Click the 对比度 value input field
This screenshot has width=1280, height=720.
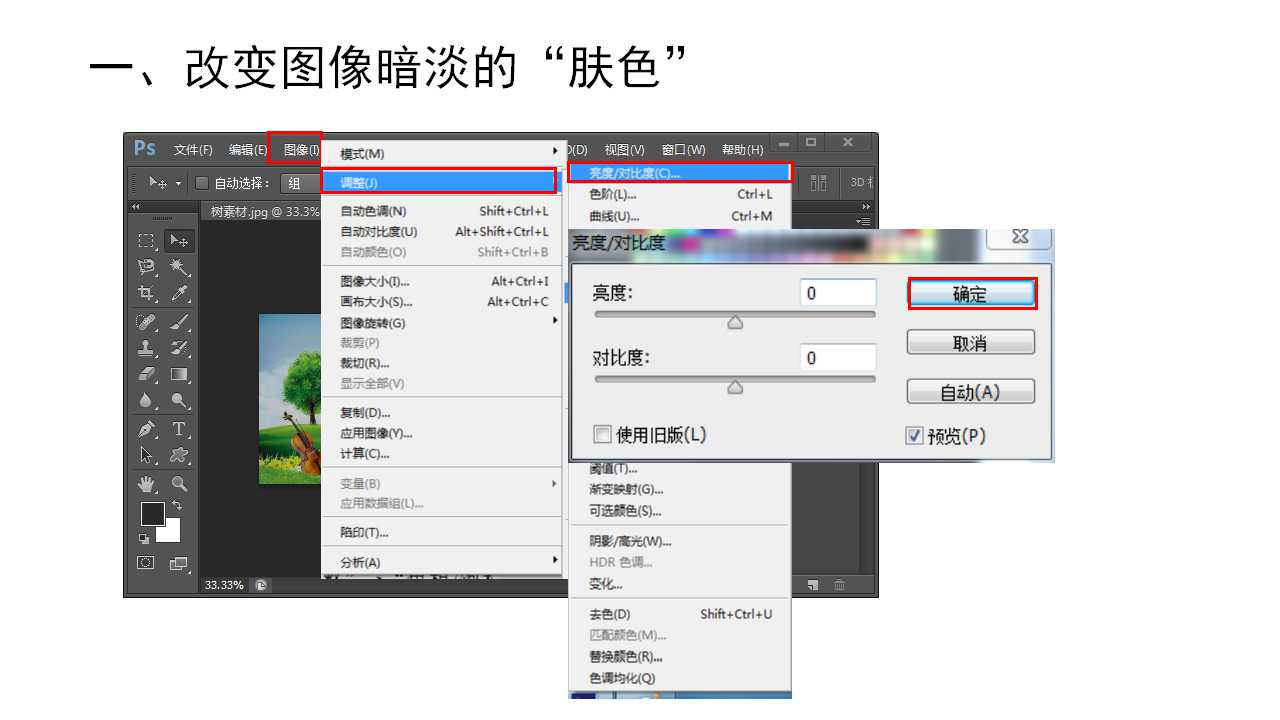[x=839, y=358]
